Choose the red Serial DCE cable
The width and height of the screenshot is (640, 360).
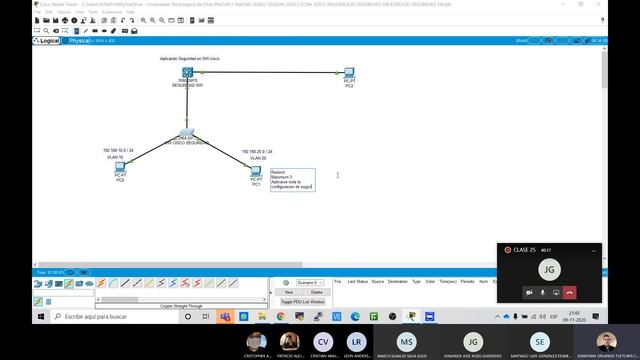pos(185,283)
